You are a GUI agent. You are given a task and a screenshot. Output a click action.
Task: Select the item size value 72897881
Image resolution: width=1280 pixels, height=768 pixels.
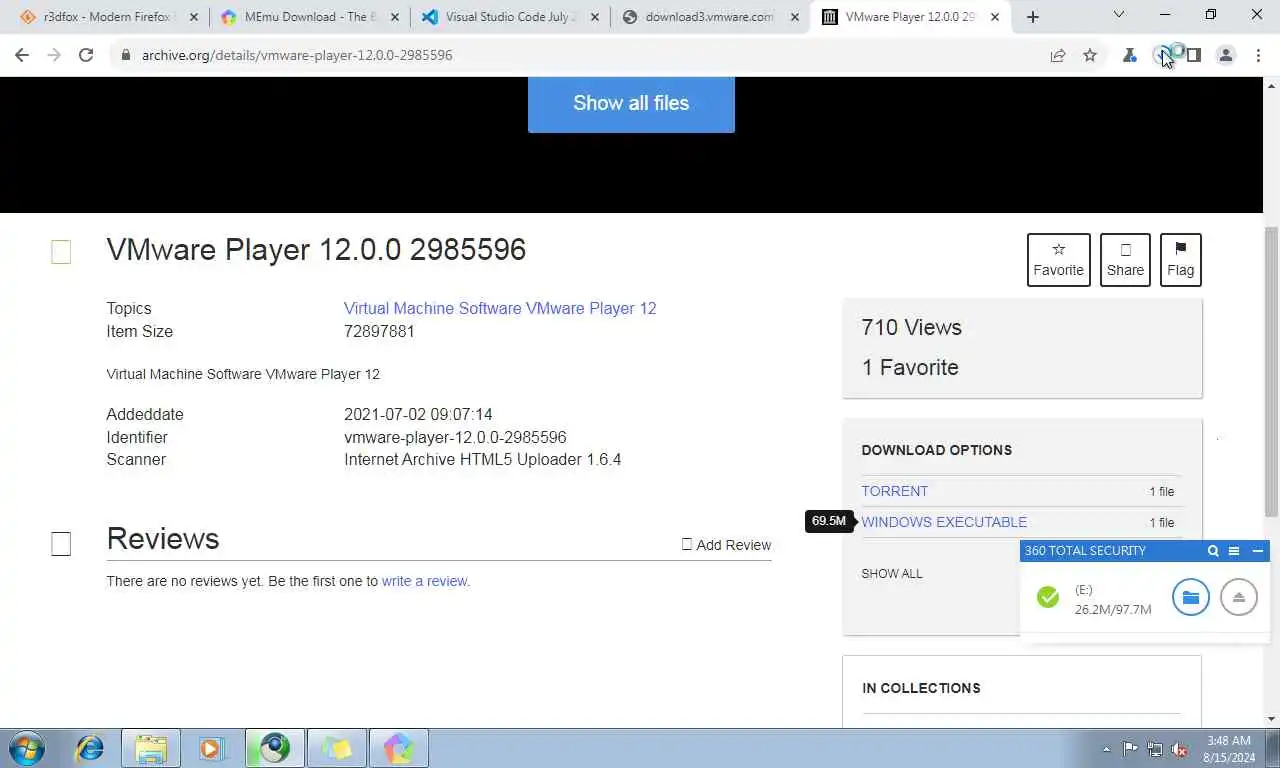379,331
